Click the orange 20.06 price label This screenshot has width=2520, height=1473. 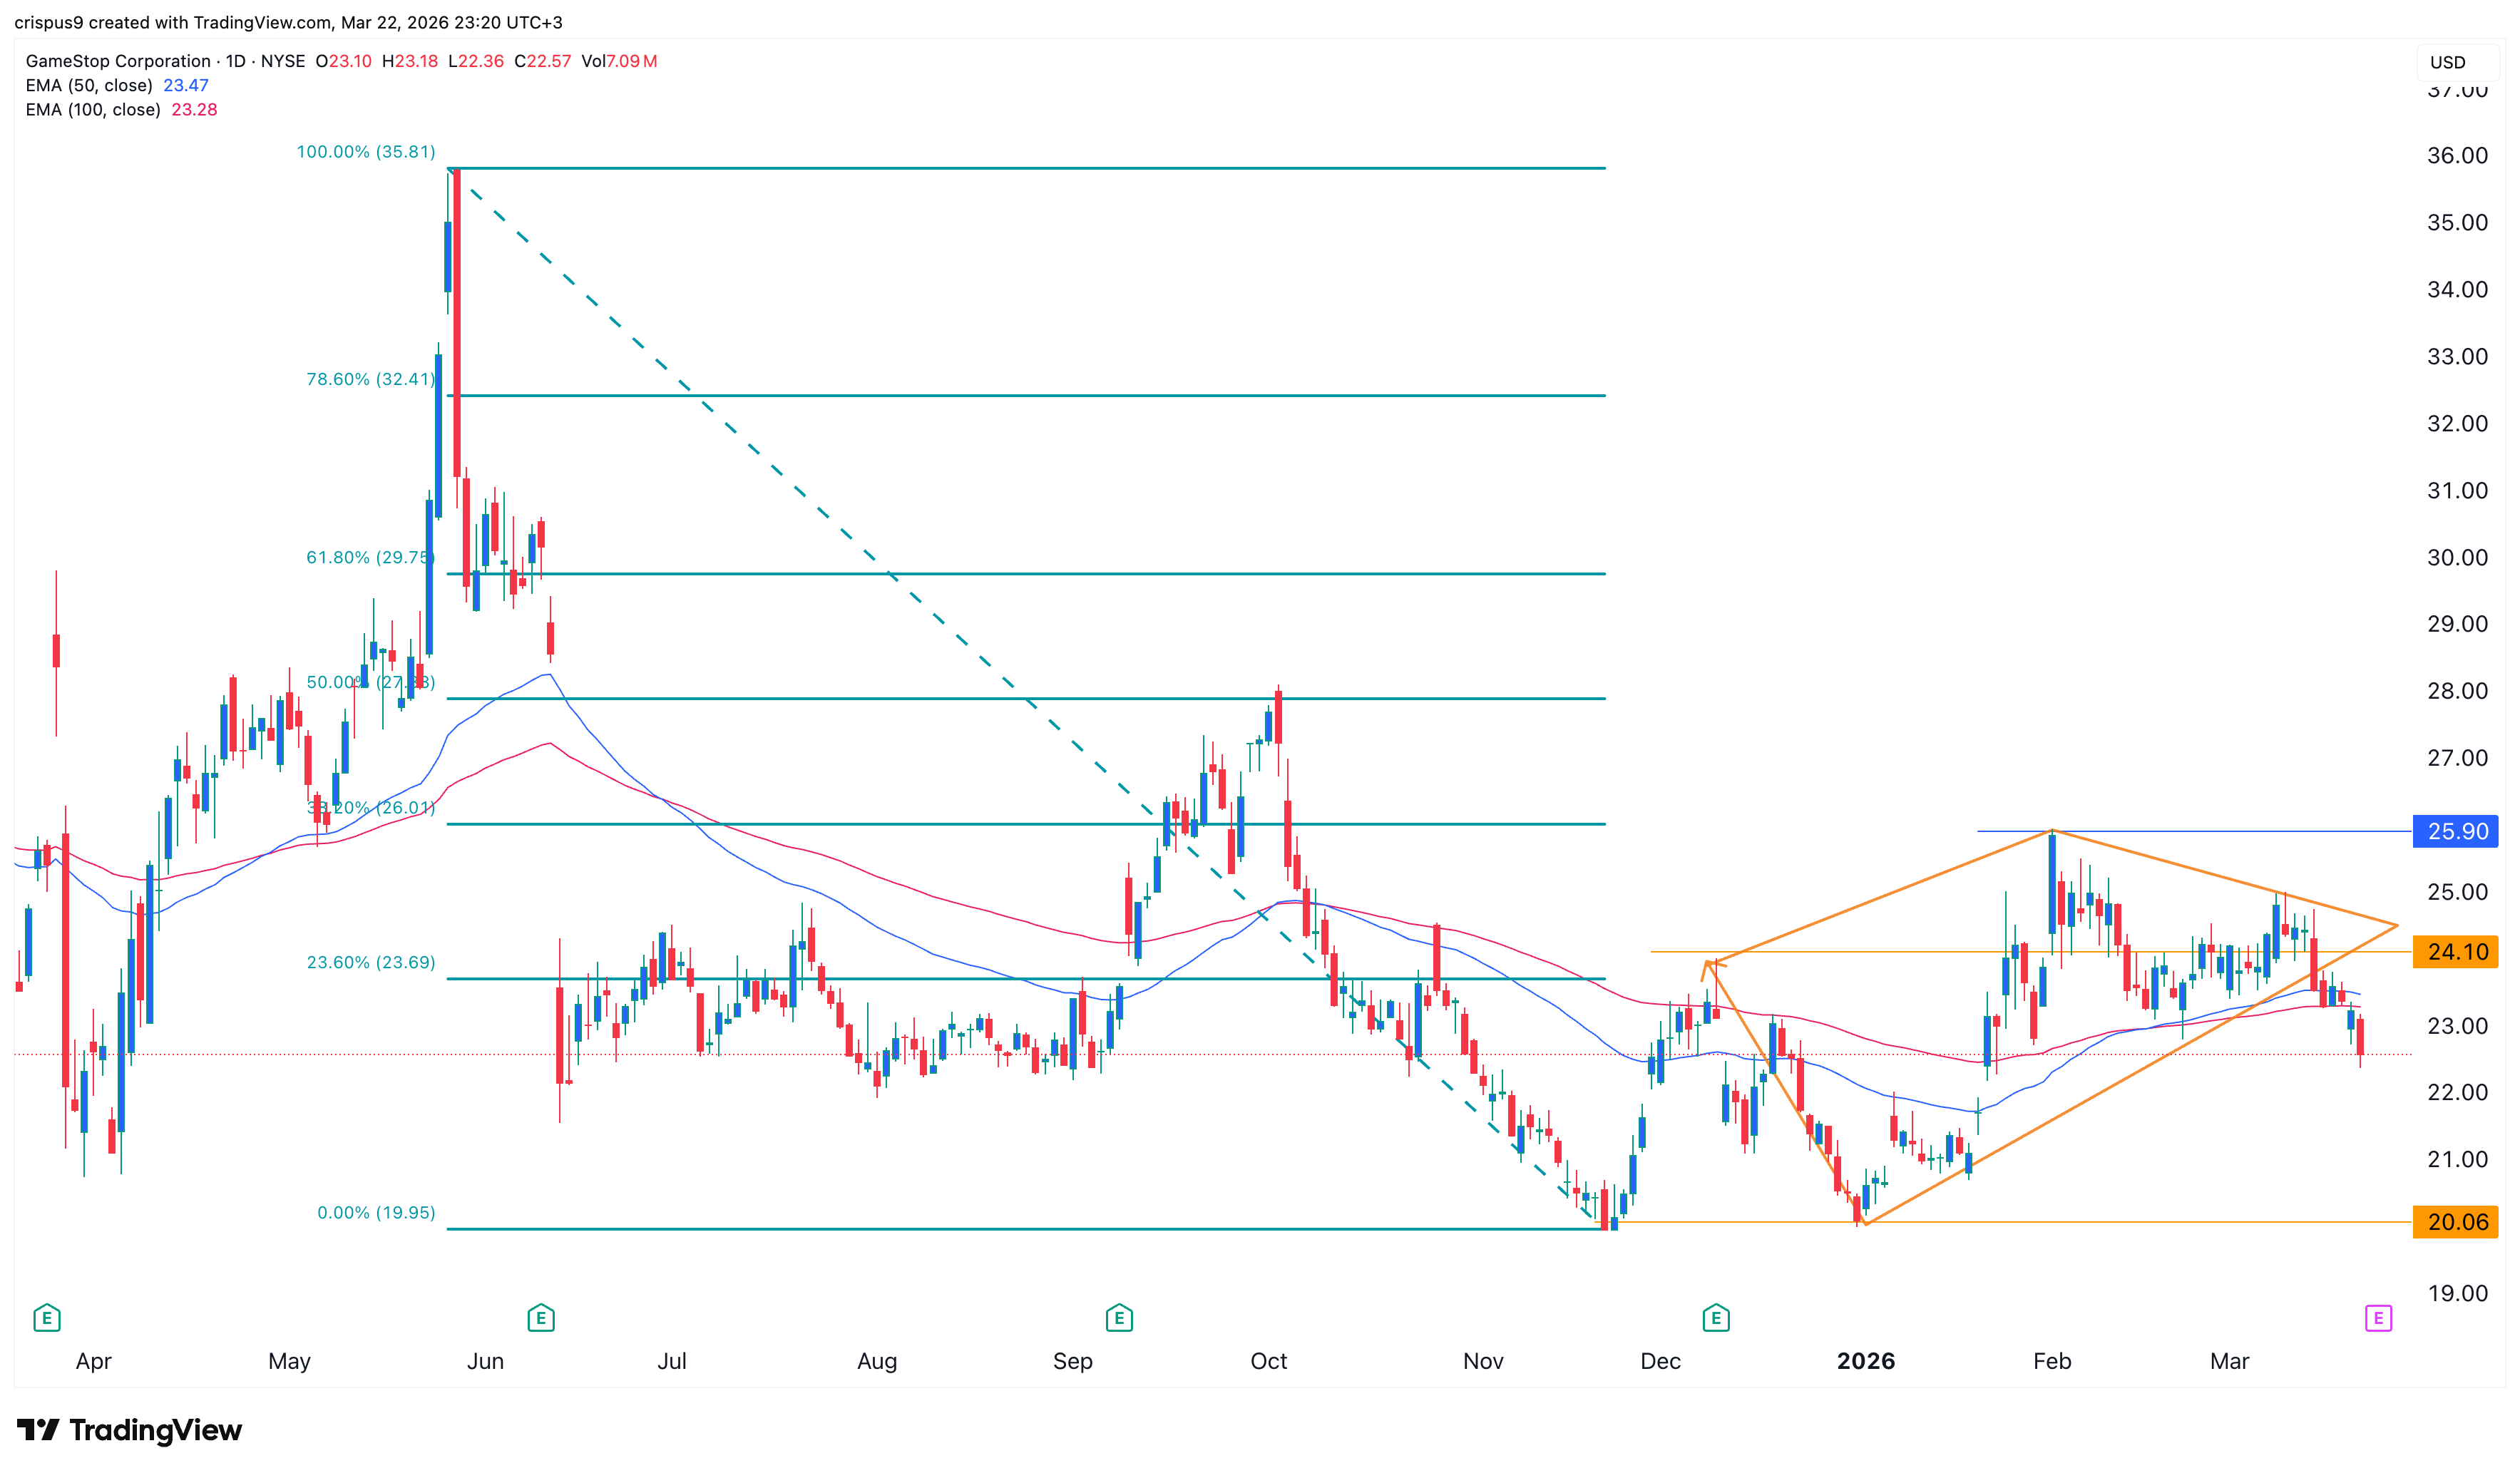2456,1222
